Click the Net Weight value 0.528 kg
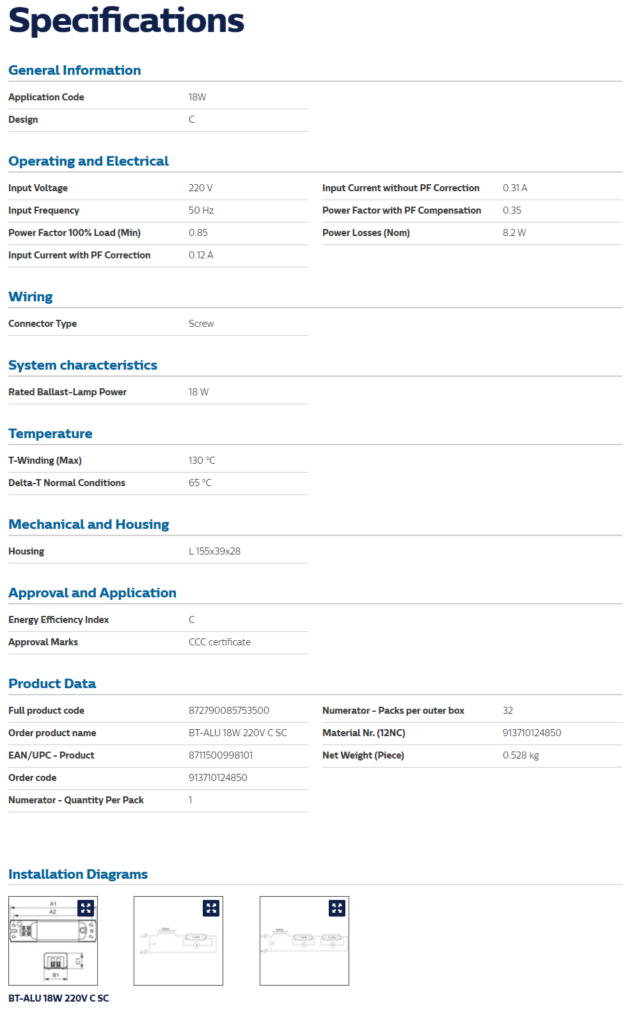630x1024 pixels. tap(521, 755)
